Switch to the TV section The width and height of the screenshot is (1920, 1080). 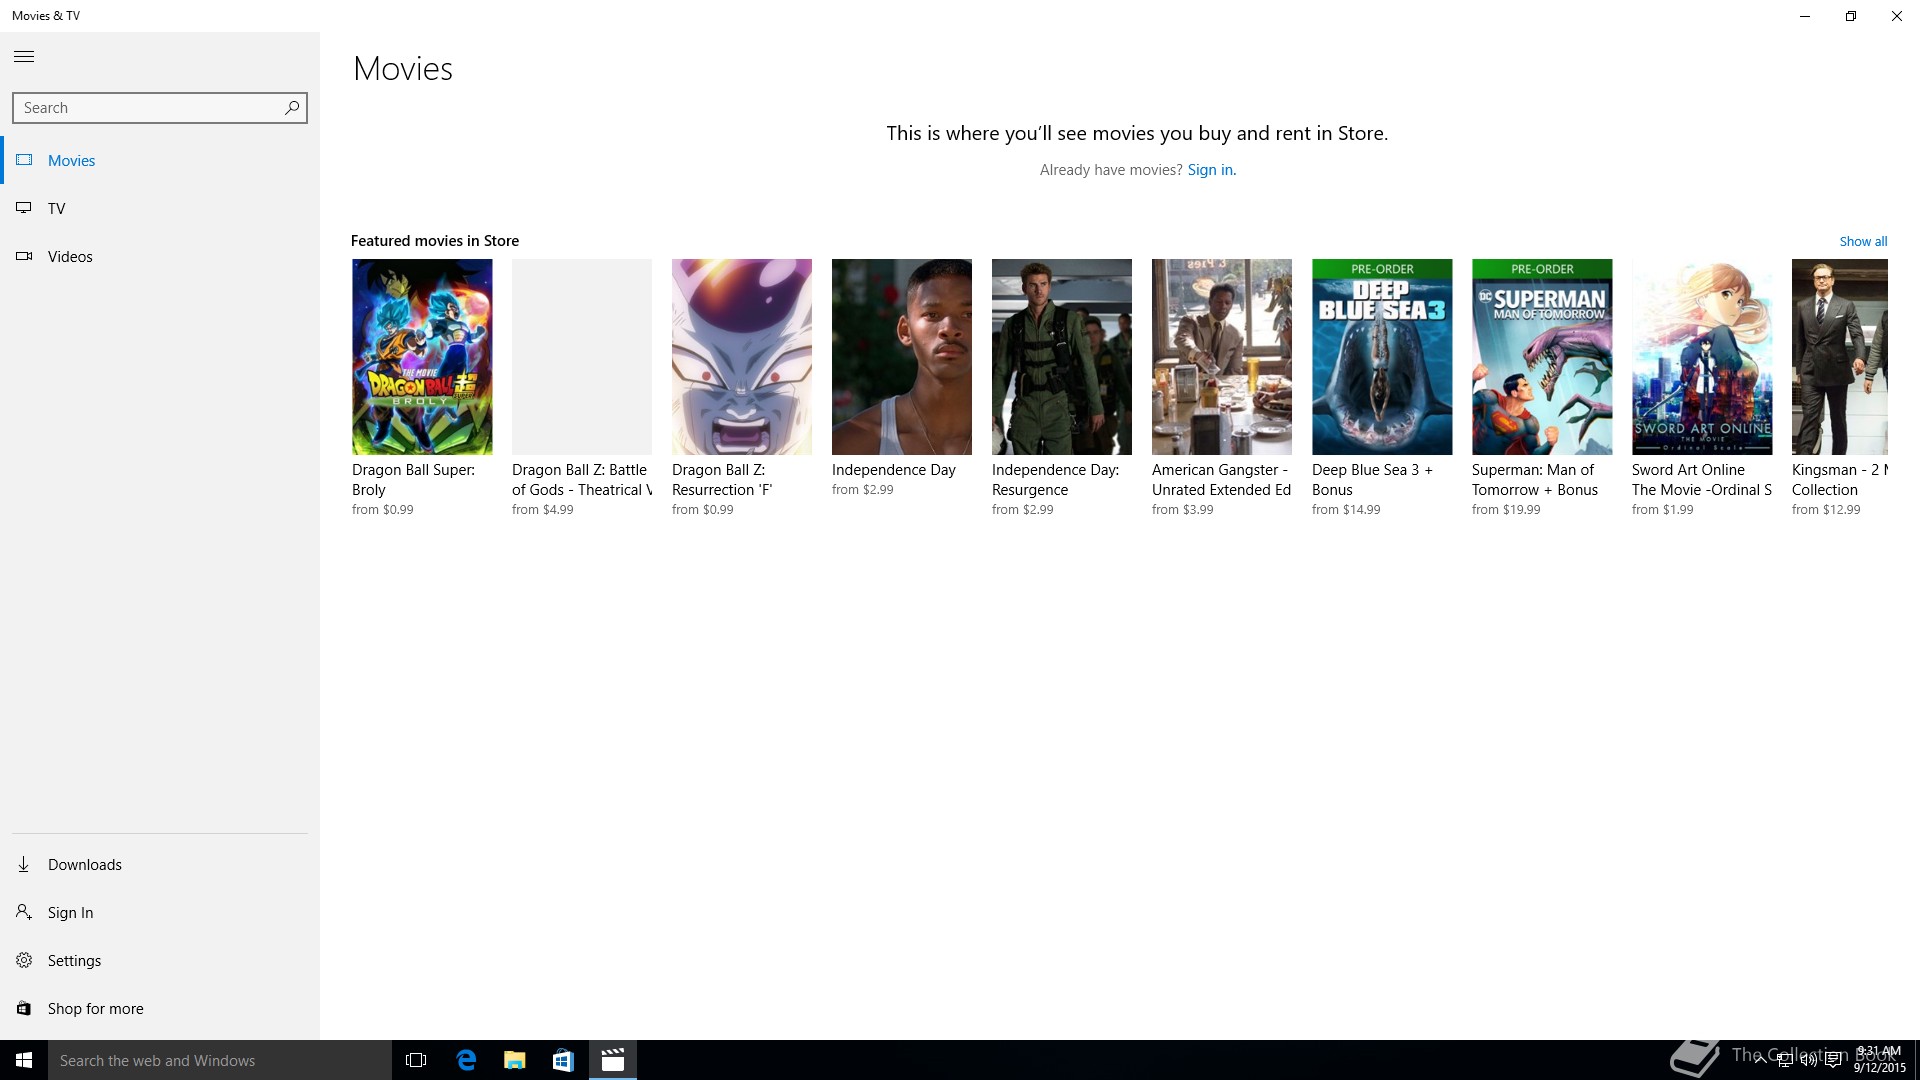point(56,208)
